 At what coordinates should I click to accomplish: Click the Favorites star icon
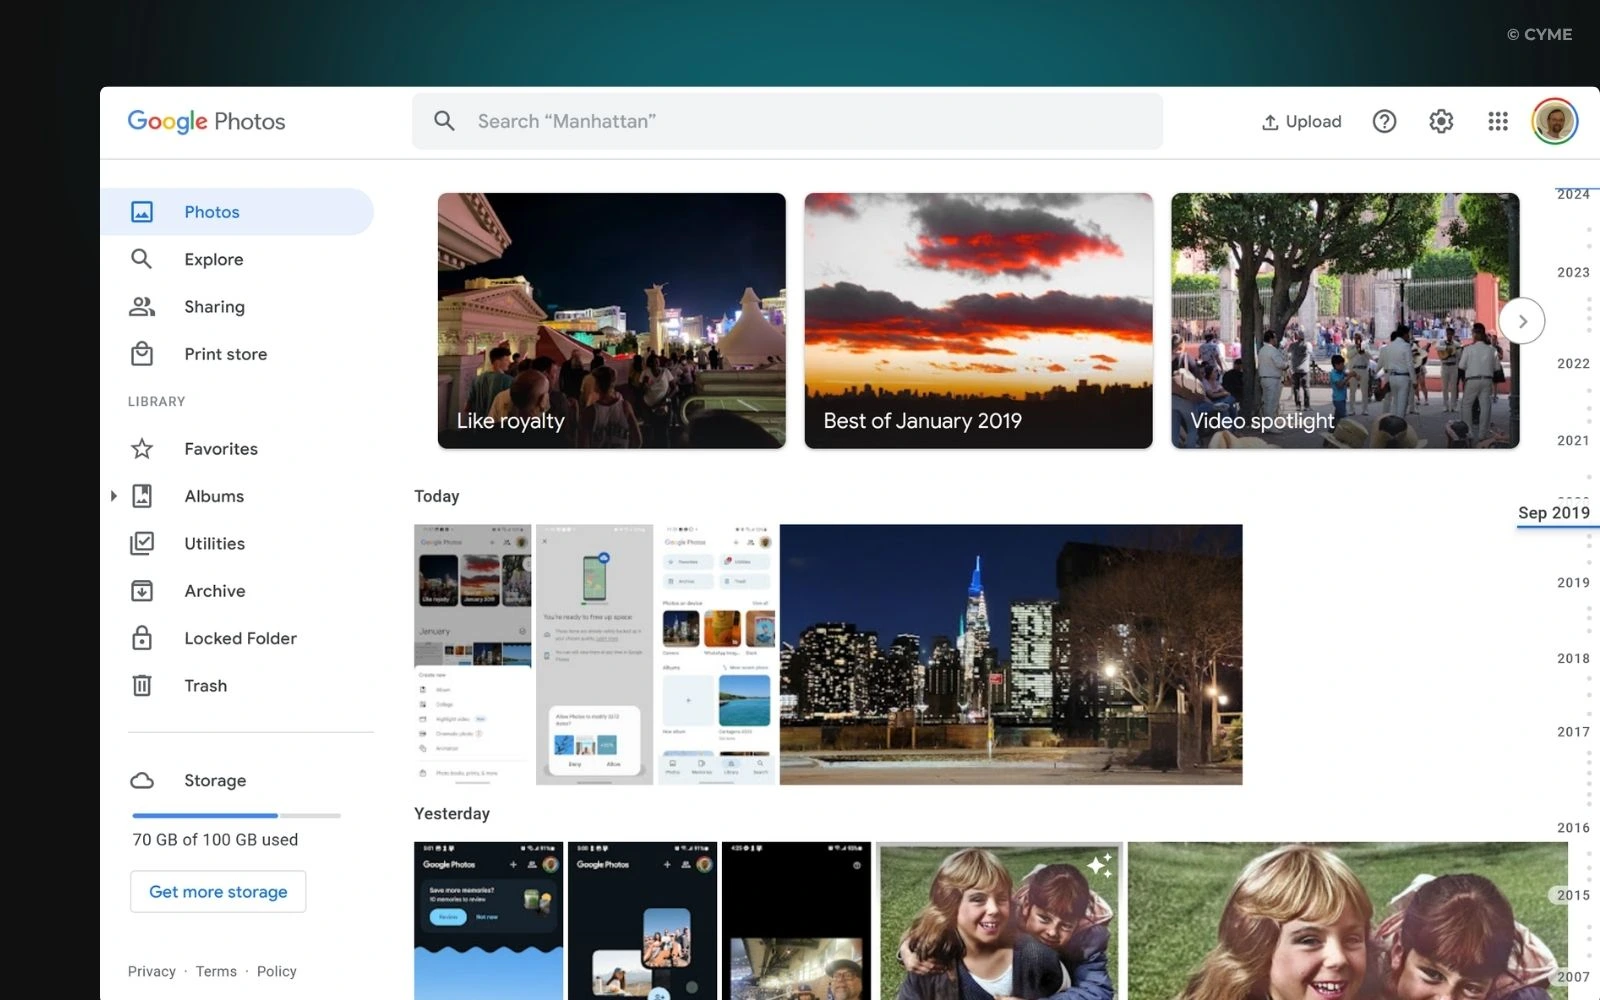142,449
